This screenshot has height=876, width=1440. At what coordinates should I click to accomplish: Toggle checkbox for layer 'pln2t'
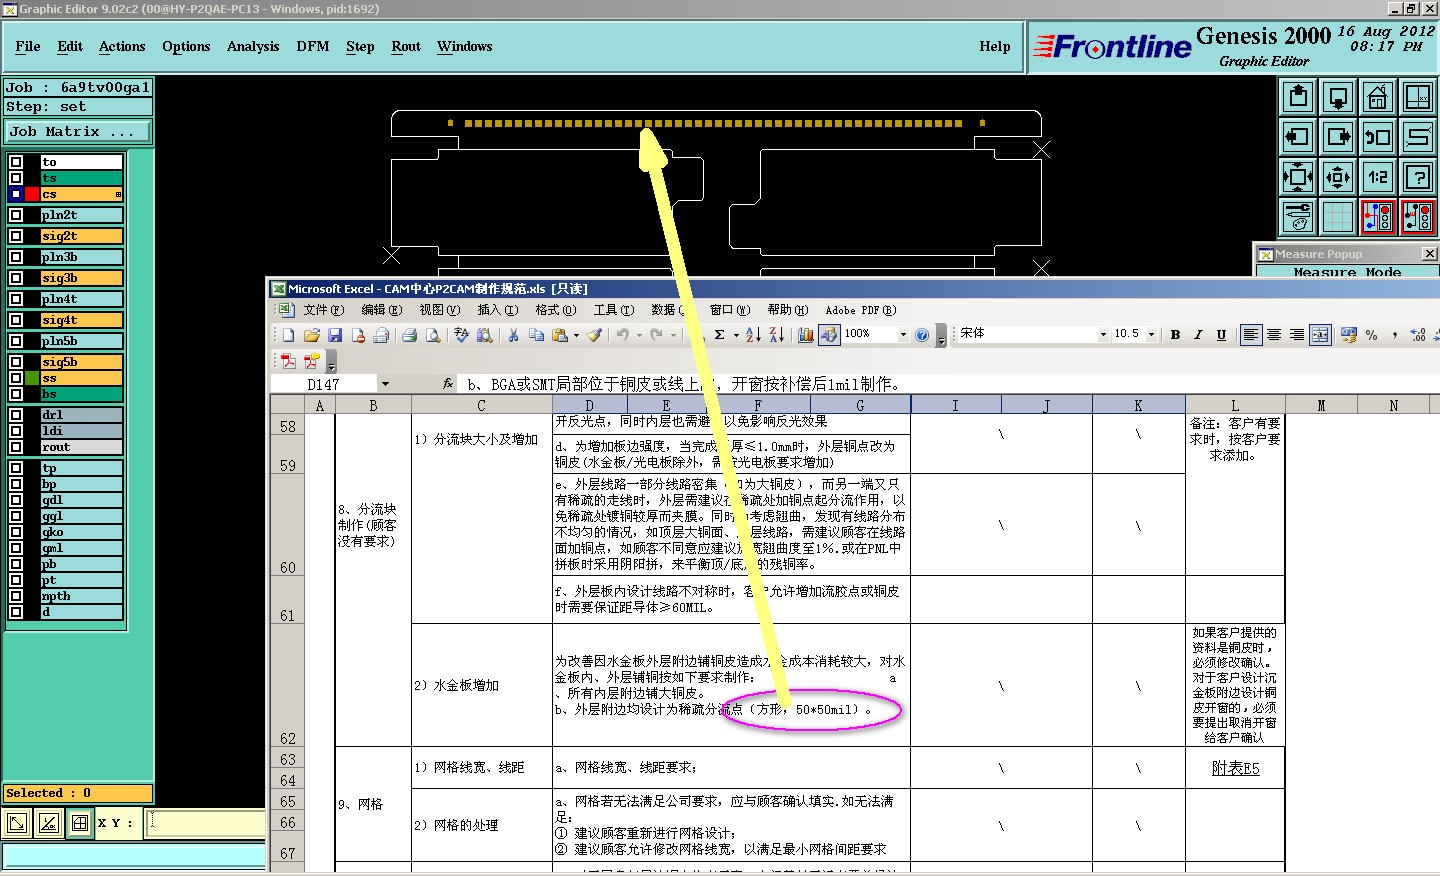click(x=16, y=215)
